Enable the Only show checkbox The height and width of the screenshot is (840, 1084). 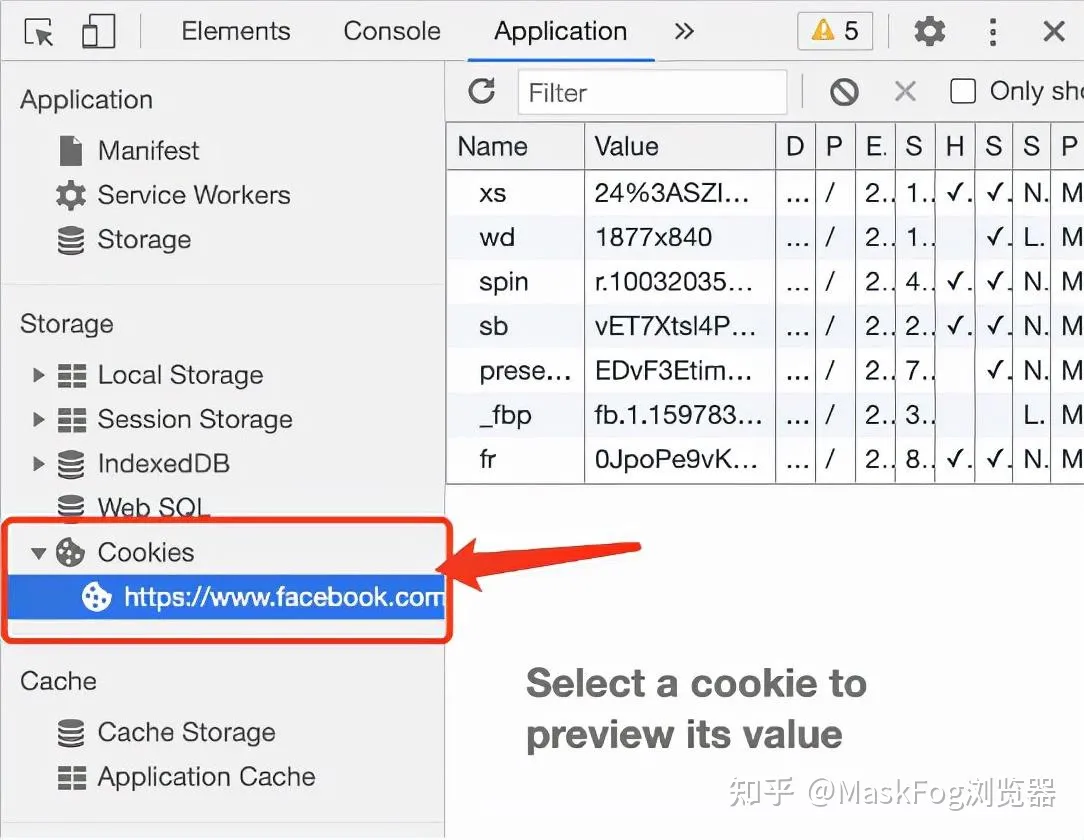pos(963,92)
